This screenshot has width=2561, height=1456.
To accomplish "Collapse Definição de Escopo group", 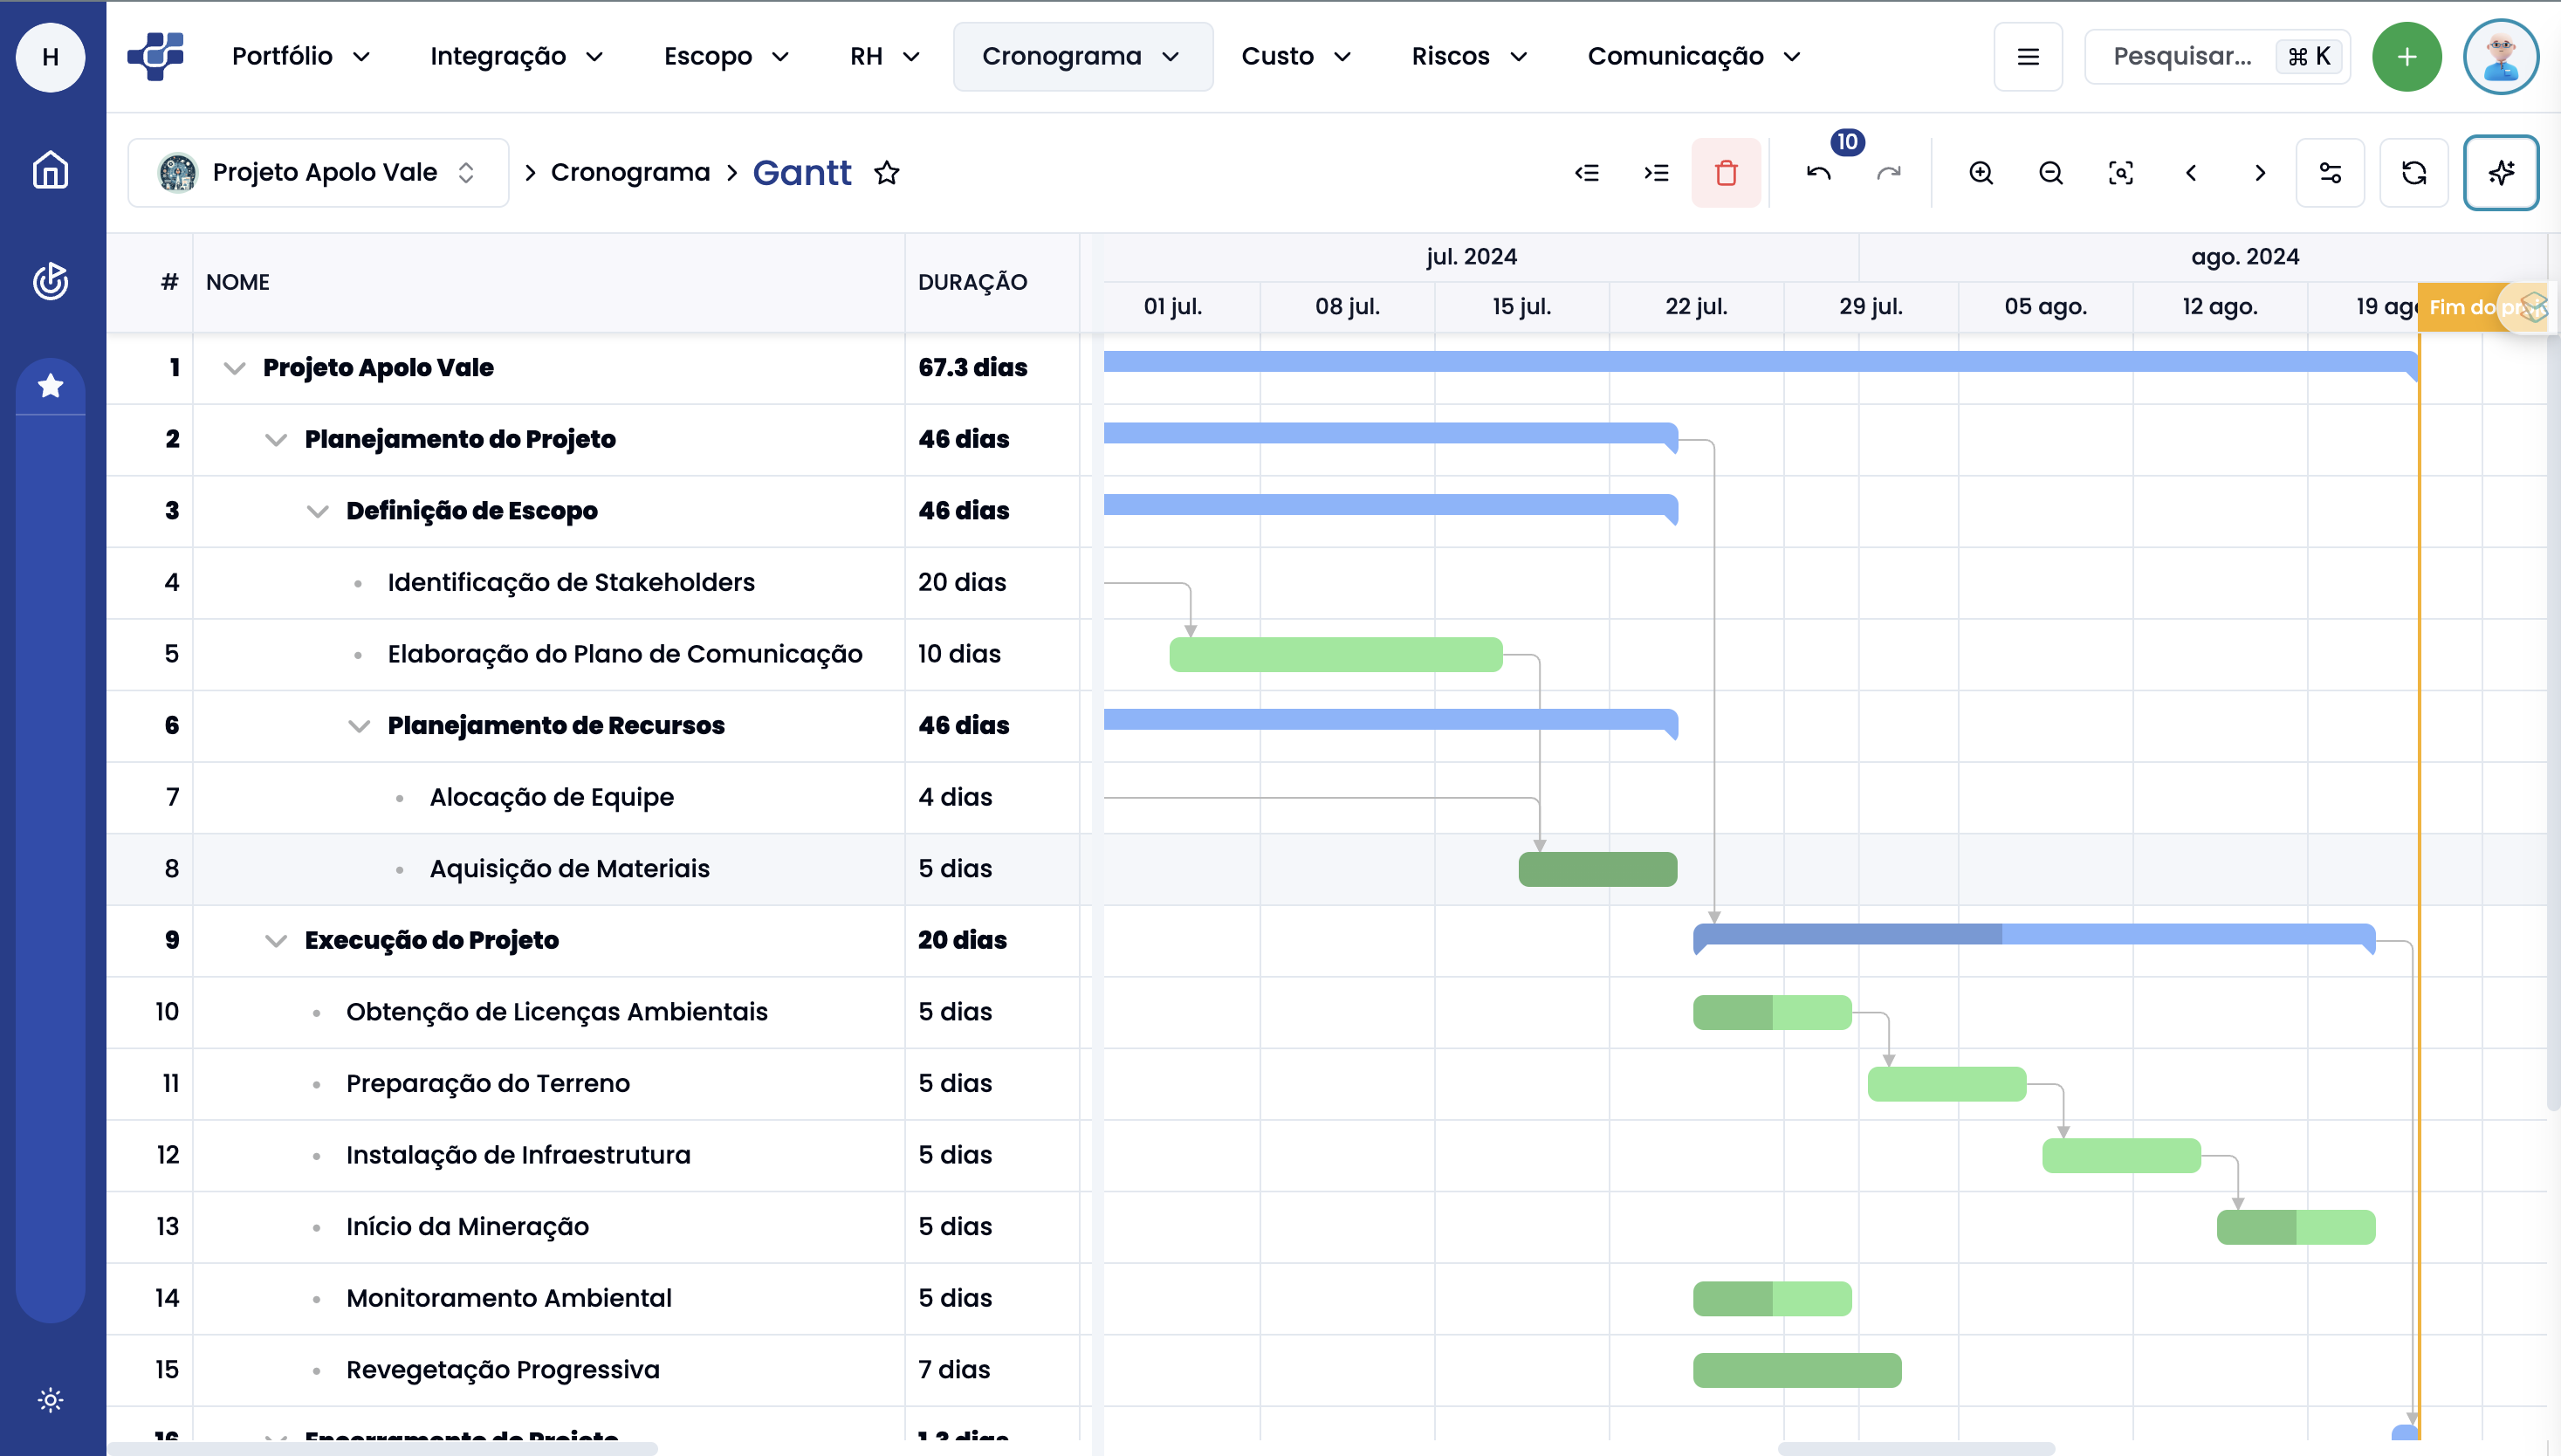I will (x=318, y=511).
